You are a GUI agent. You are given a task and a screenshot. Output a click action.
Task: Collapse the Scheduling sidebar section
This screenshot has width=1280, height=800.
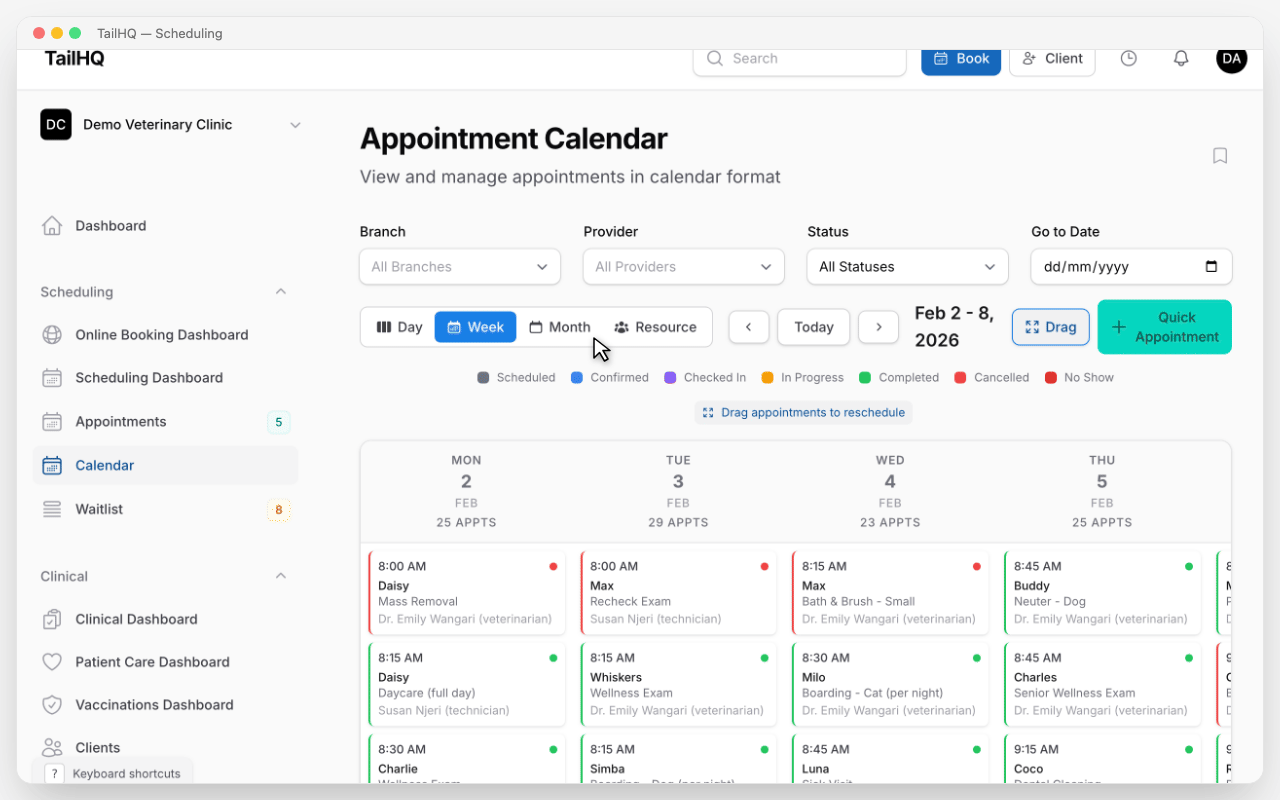point(281,292)
